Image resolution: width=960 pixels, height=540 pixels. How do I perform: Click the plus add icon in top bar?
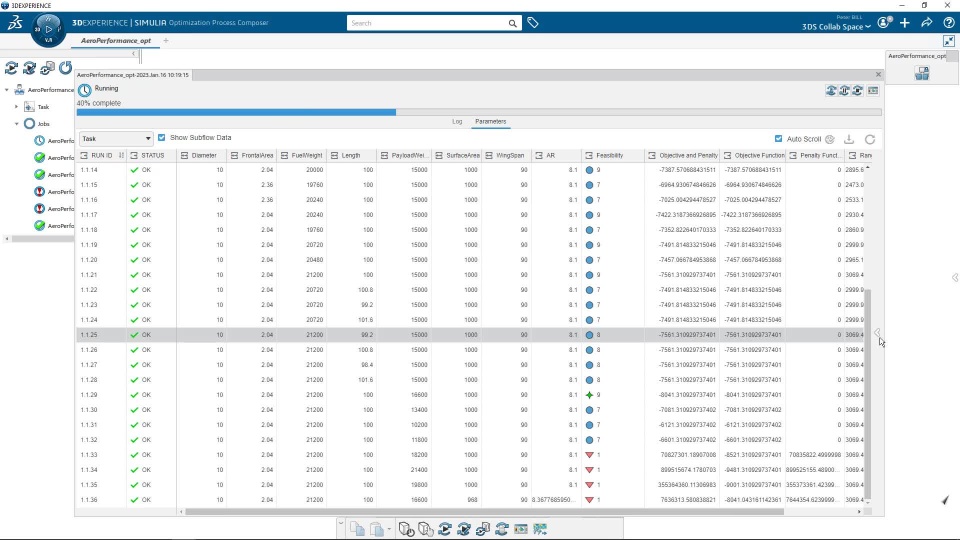coord(905,23)
